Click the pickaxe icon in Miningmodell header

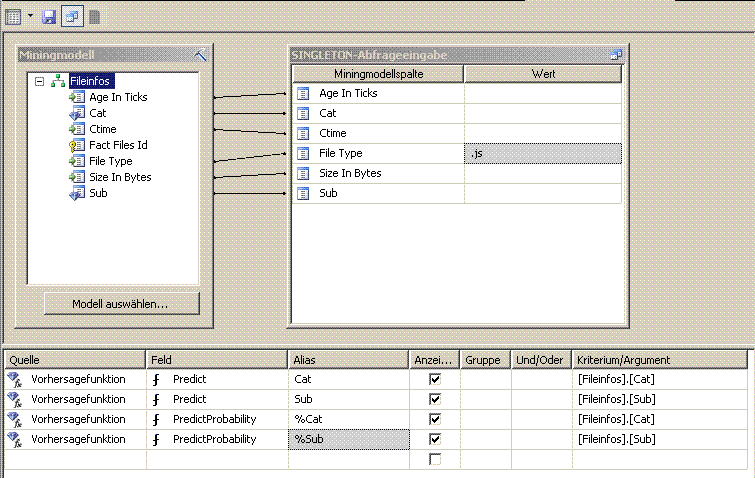[x=200, y=55]
